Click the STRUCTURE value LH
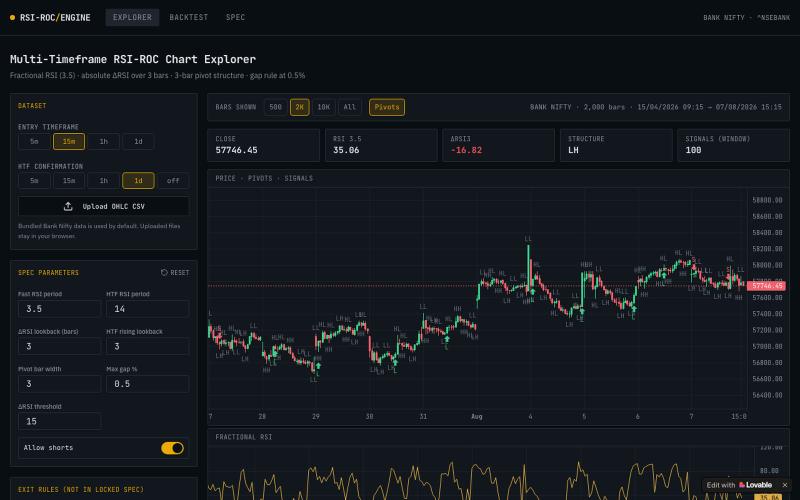Image resolution: width=800 pixels, height=500 pixels. click(573, 150)
